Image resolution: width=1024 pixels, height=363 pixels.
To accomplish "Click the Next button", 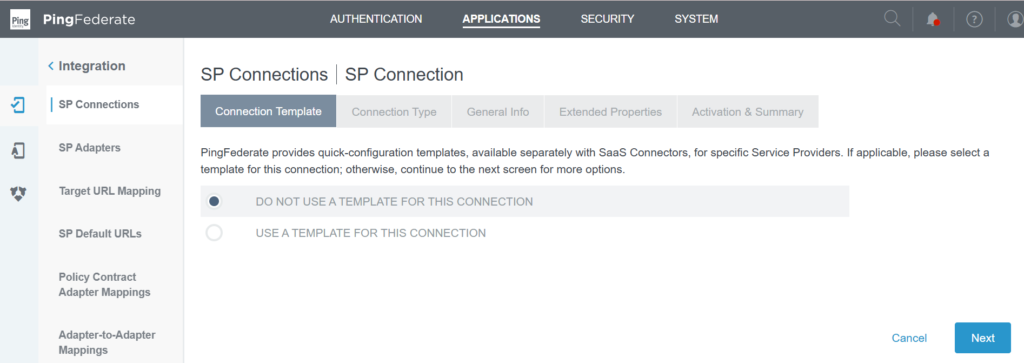I will tap(982, 338).
